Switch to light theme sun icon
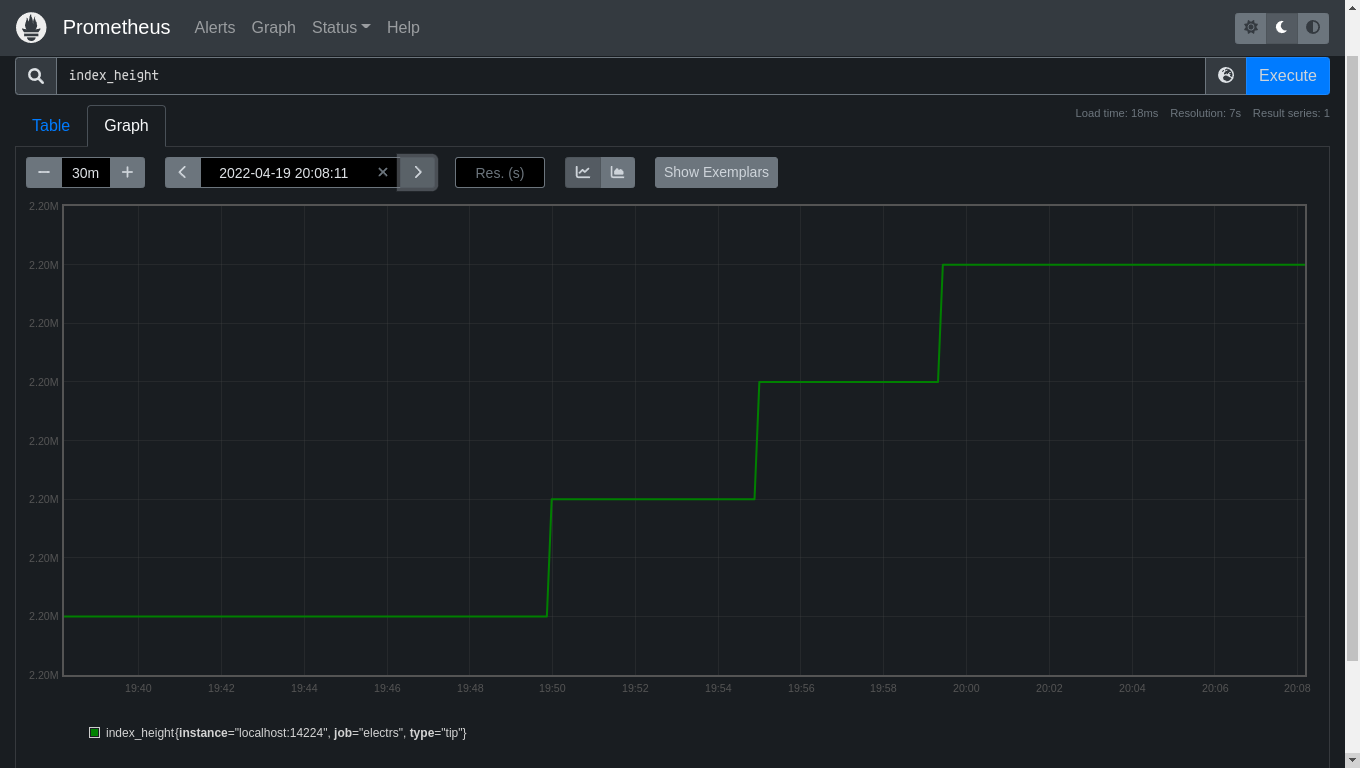The image size is (1360, 768). 1251,28
